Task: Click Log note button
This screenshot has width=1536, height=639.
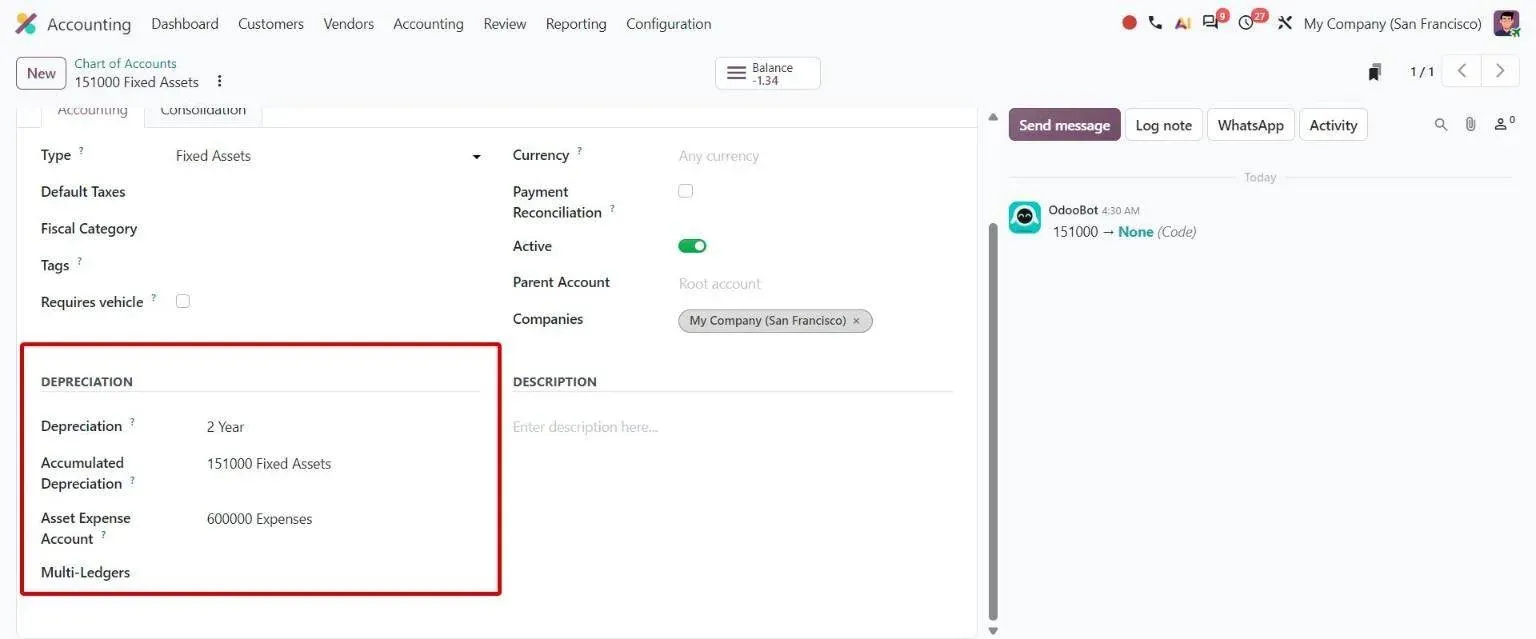Action: [1164, 125]
